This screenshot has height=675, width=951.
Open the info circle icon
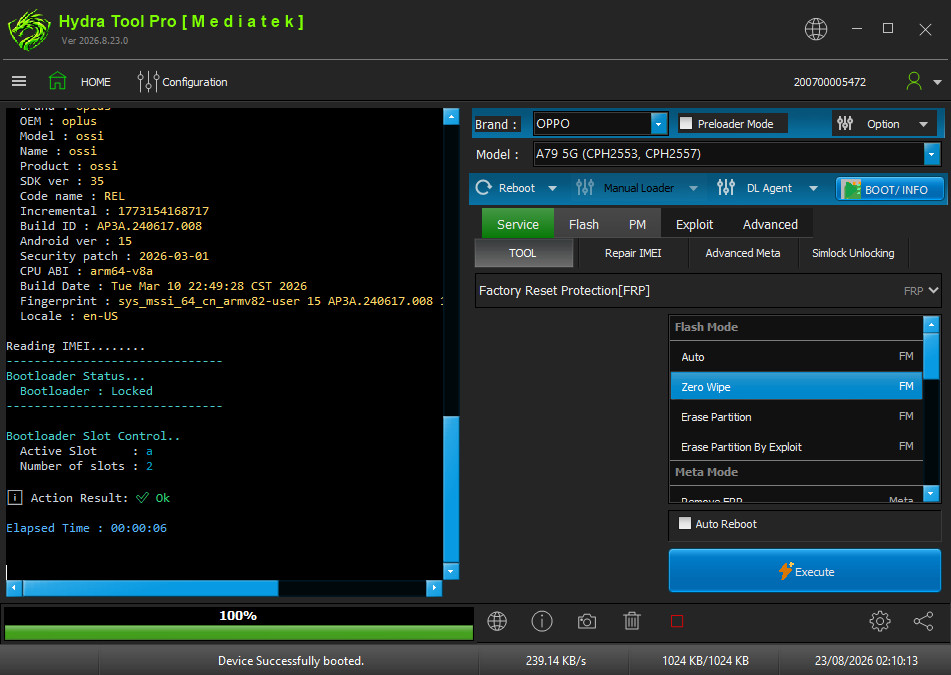coord(542,621)
